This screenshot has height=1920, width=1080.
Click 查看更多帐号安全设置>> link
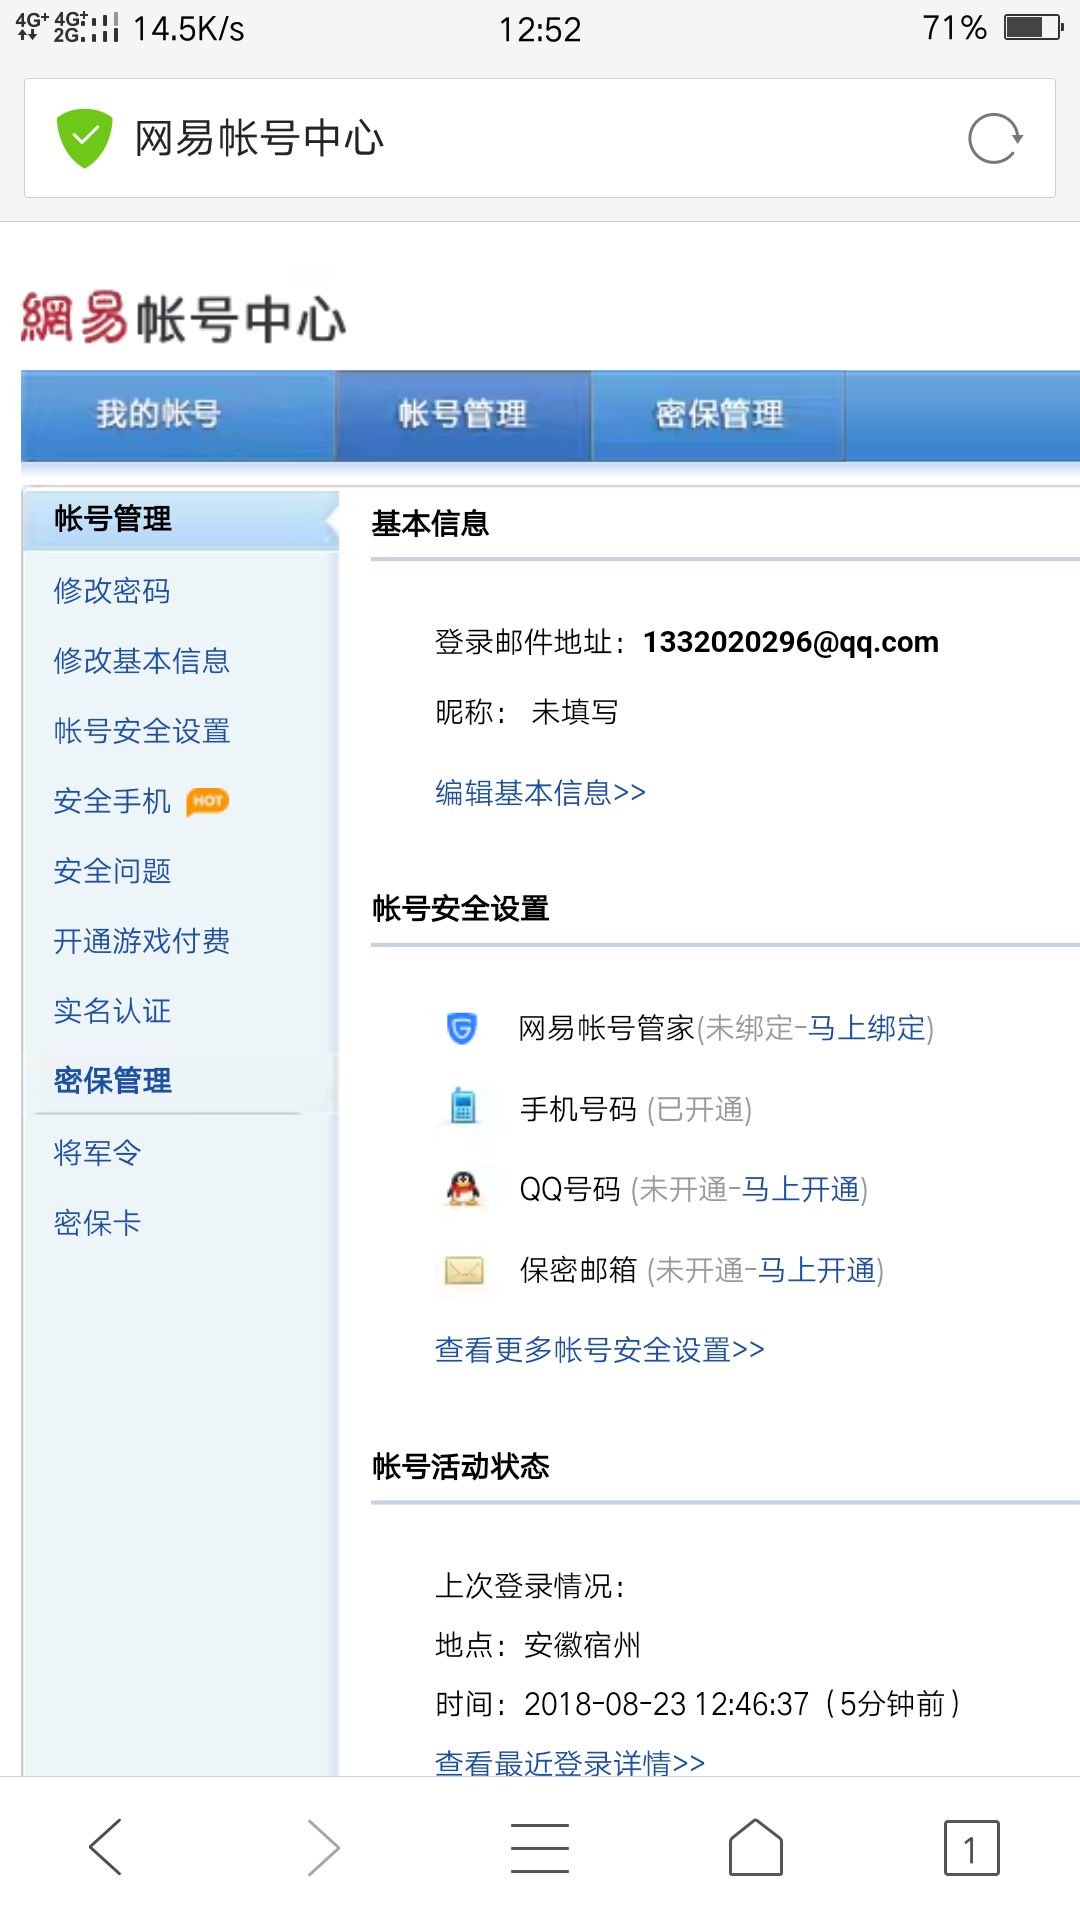coord(600,1350)
